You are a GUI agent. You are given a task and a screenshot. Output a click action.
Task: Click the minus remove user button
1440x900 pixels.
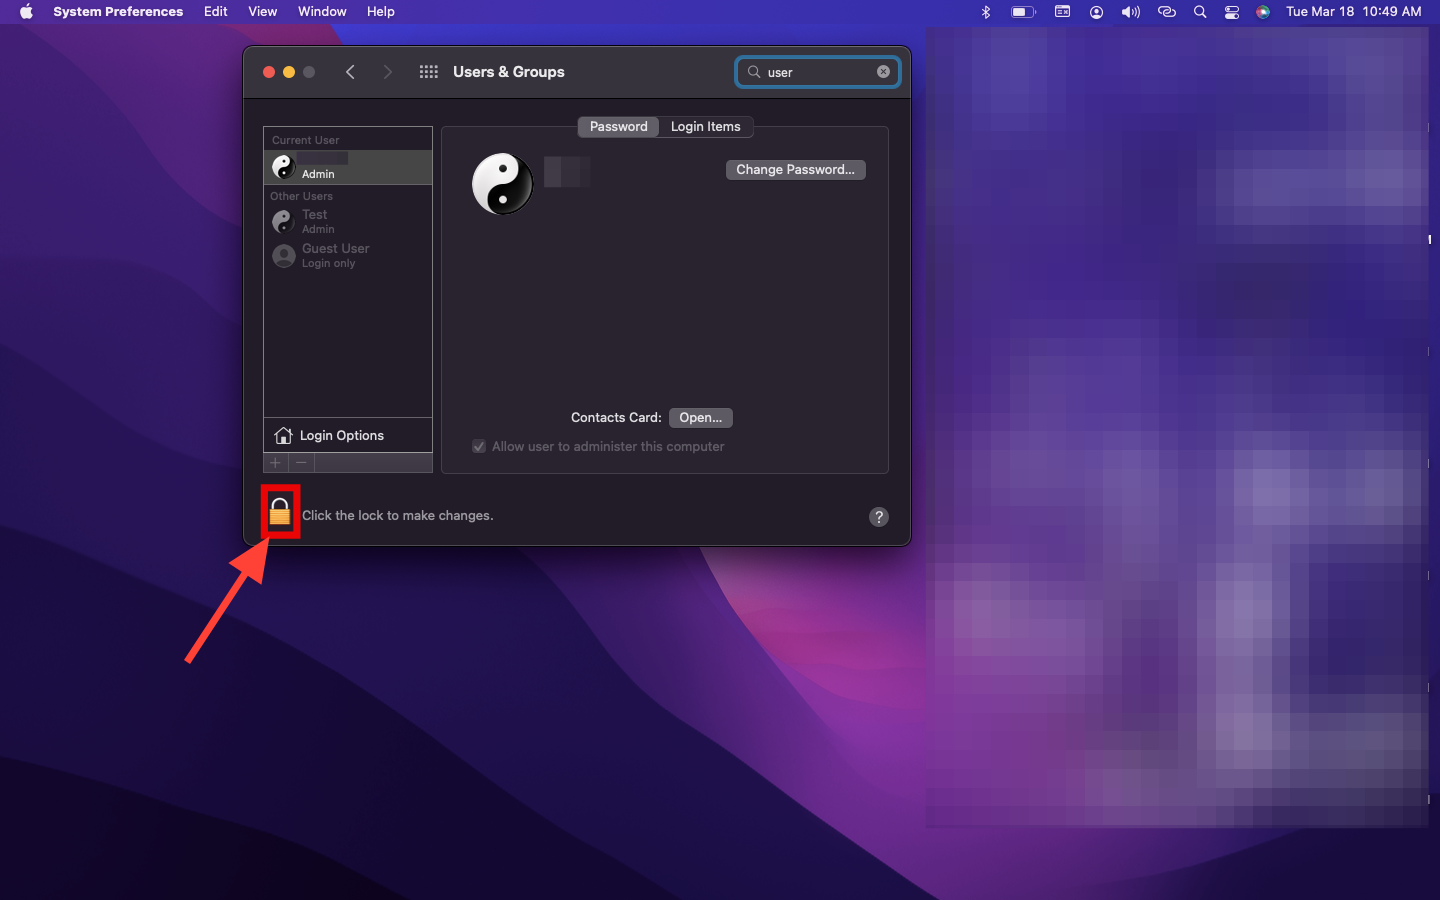pyautogui.click(x=301, y=463)
